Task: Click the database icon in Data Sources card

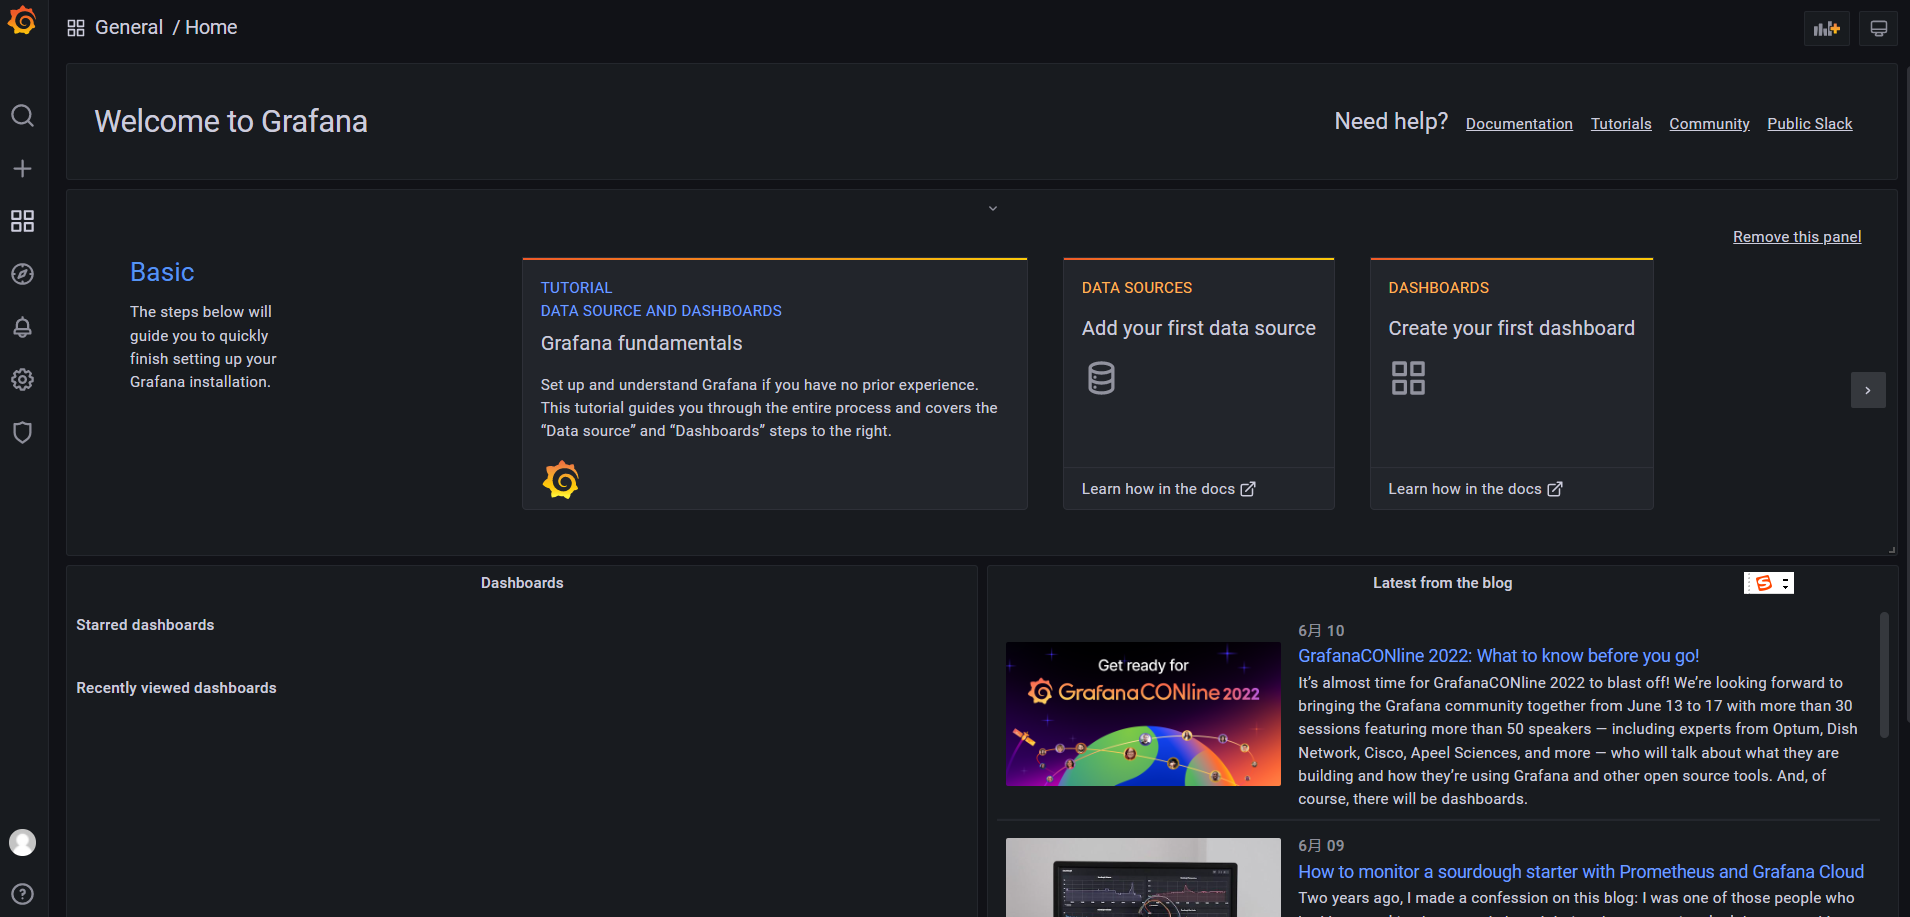Action: click(1101, 378)
